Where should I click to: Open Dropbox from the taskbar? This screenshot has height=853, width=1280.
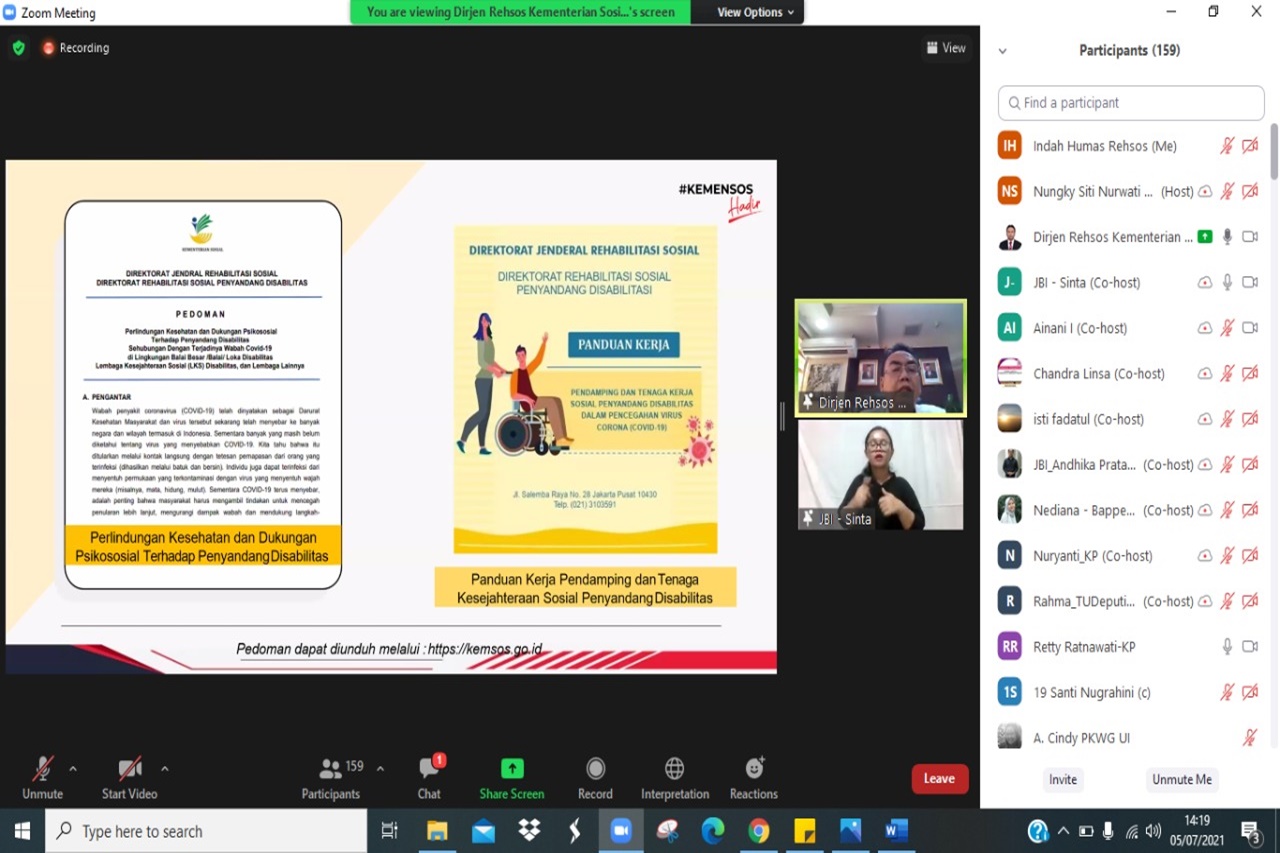[529, 831]
